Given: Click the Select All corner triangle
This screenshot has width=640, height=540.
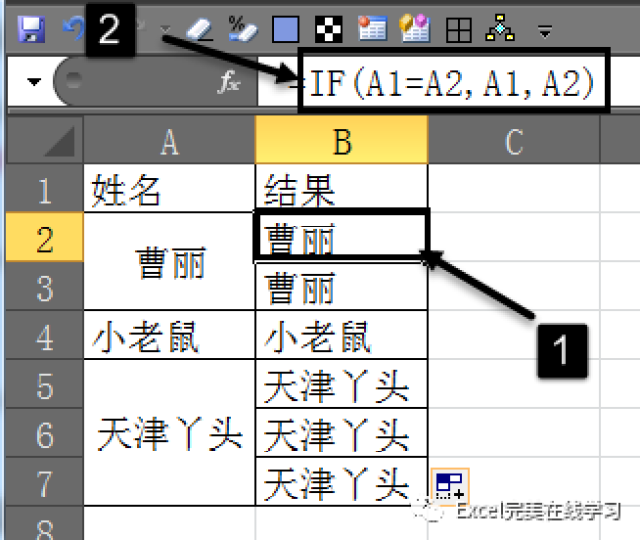Looking at the screenshot, I should click(x=44, y=140).
